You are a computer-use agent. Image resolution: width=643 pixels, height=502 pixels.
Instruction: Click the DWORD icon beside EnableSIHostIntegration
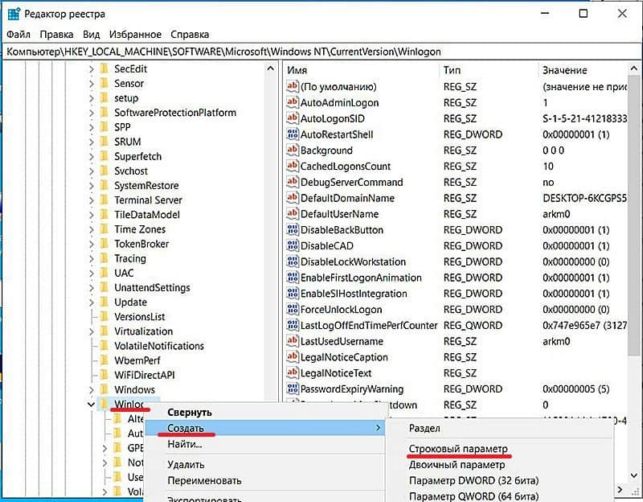pos(292,293)
